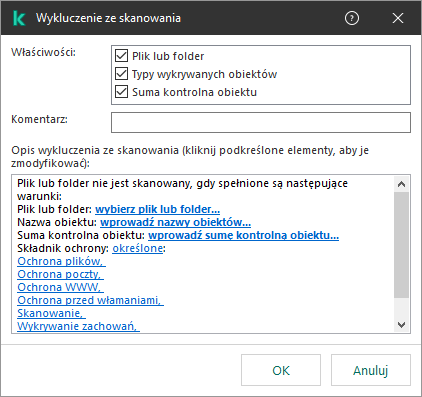422x397 pixels.
Task: Click 'Nazwa obiektu:' text in description
Action: (x=57, y=222)
